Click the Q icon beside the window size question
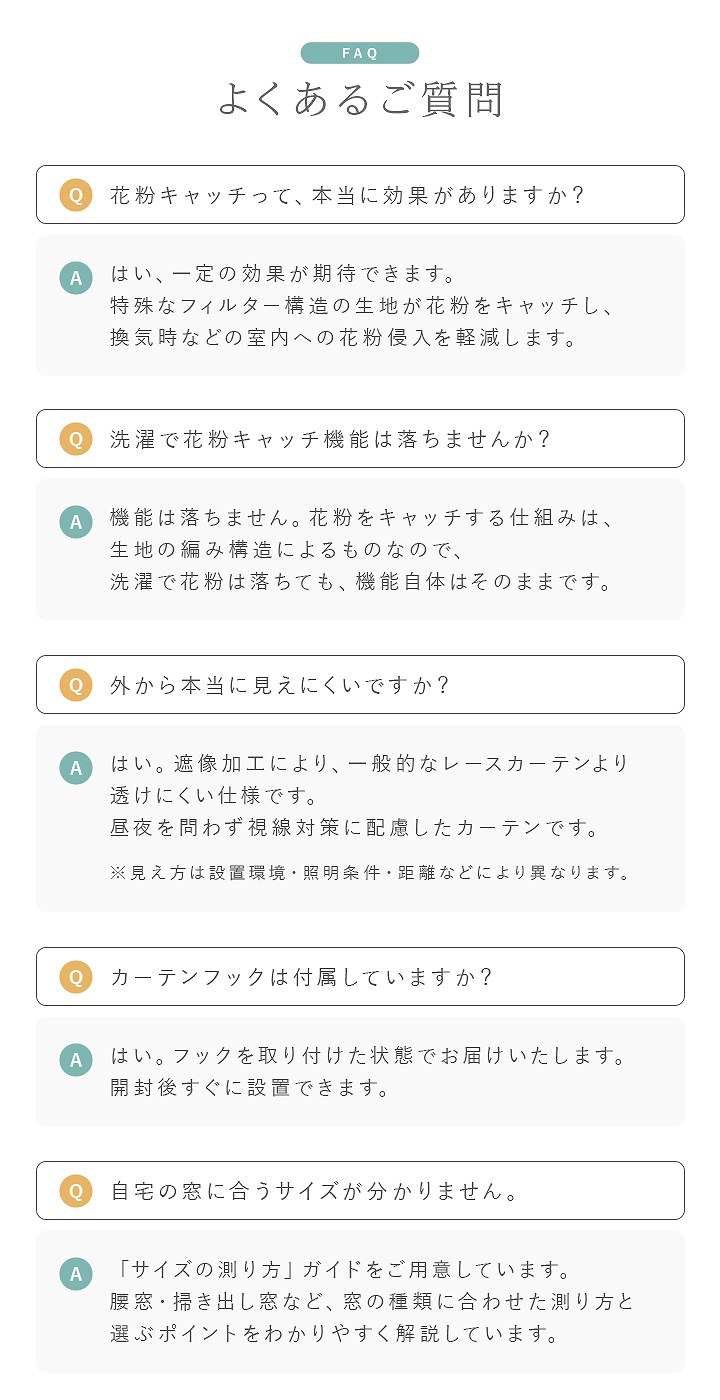 point(75,1190)
